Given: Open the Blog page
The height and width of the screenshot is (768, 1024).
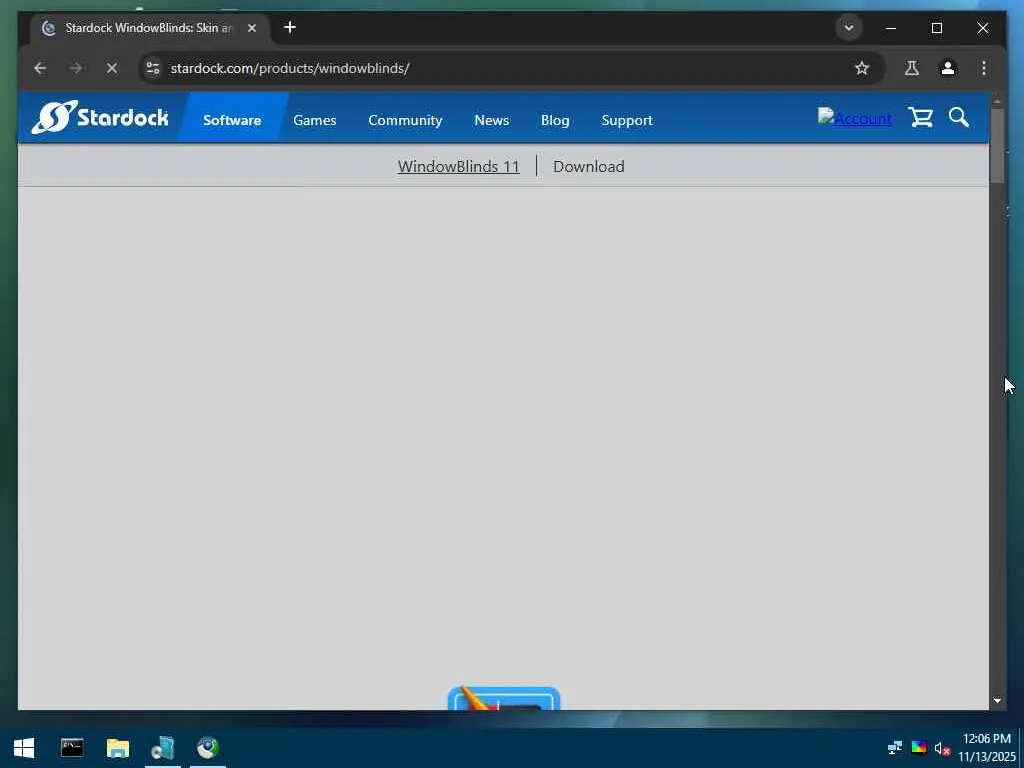Looking at the screenshot, I should 555,120.
